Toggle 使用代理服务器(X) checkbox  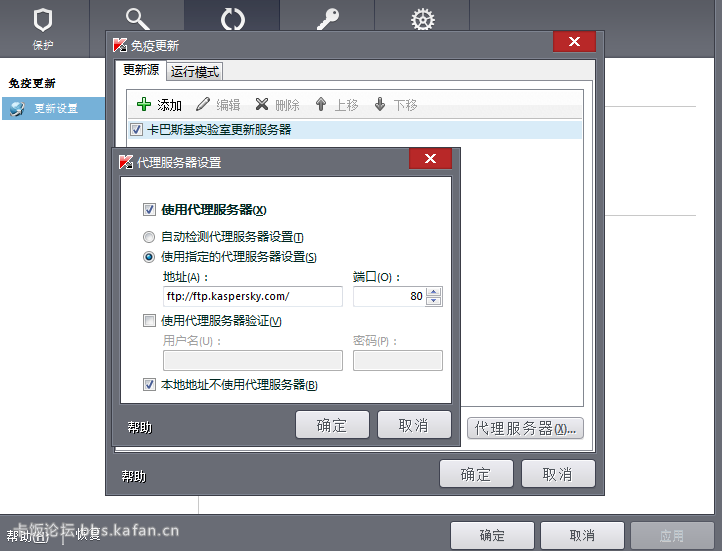coord(149,209)
